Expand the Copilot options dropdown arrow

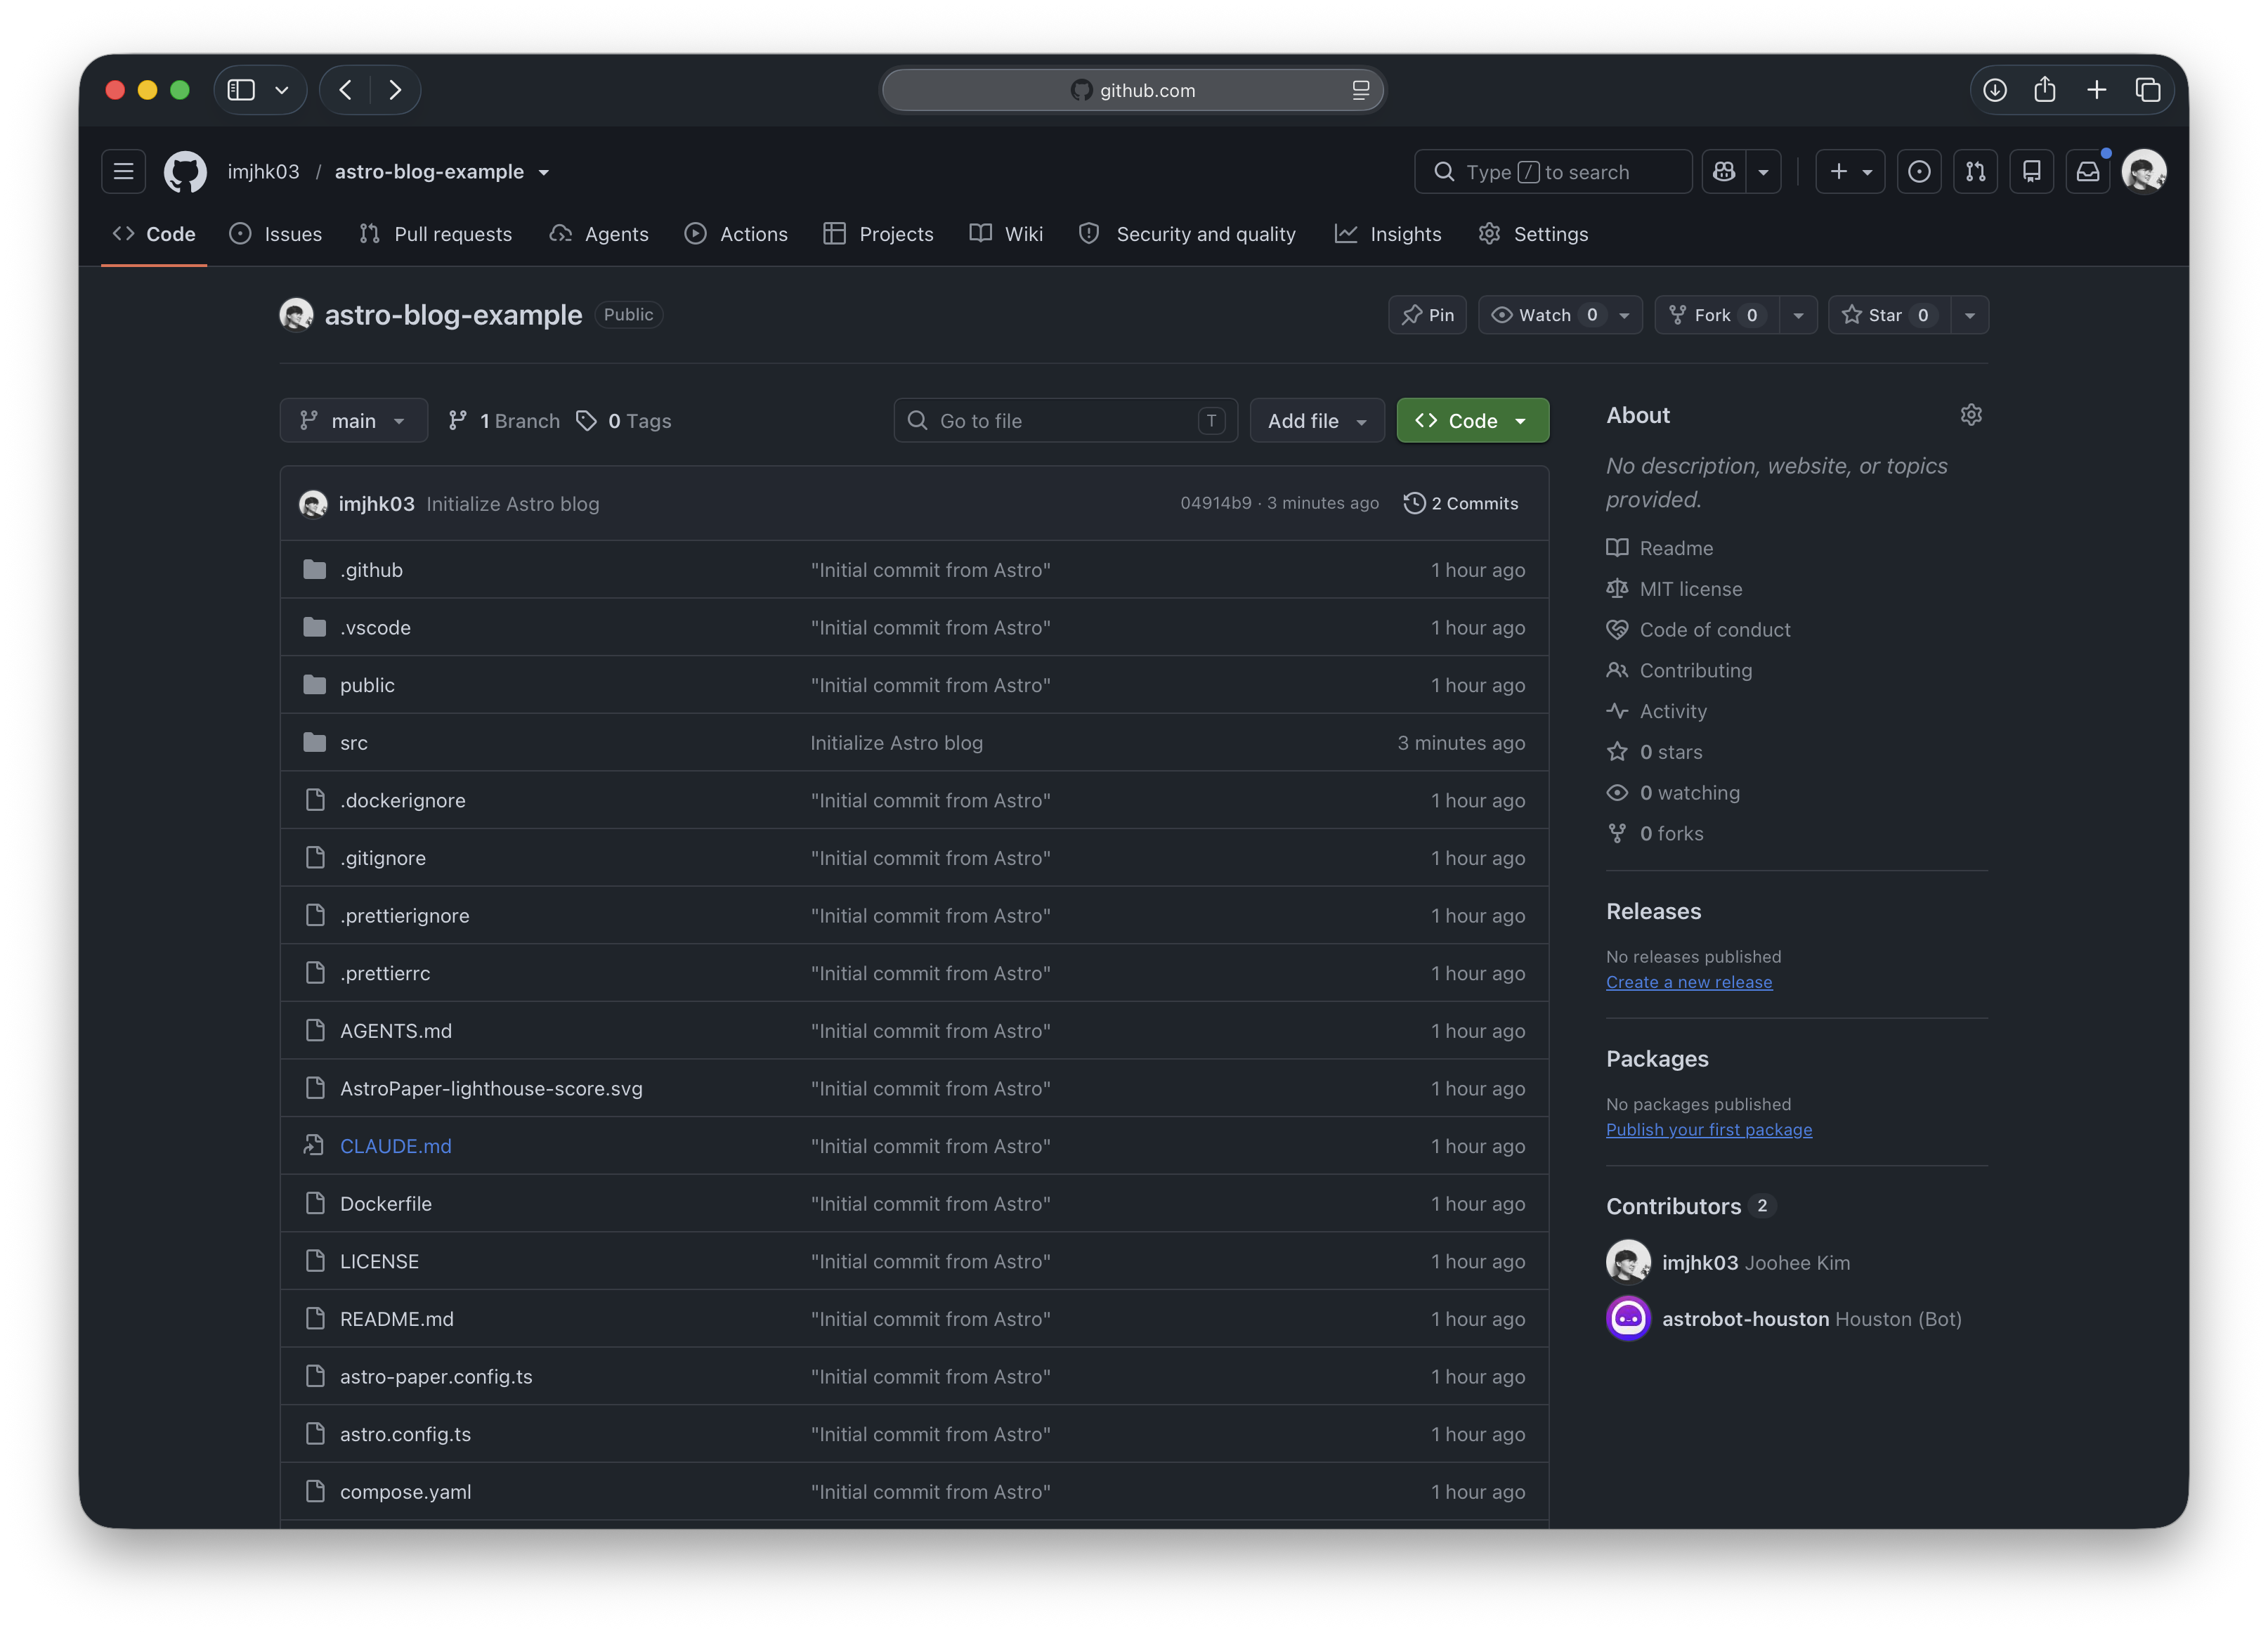click(1763, 172)
